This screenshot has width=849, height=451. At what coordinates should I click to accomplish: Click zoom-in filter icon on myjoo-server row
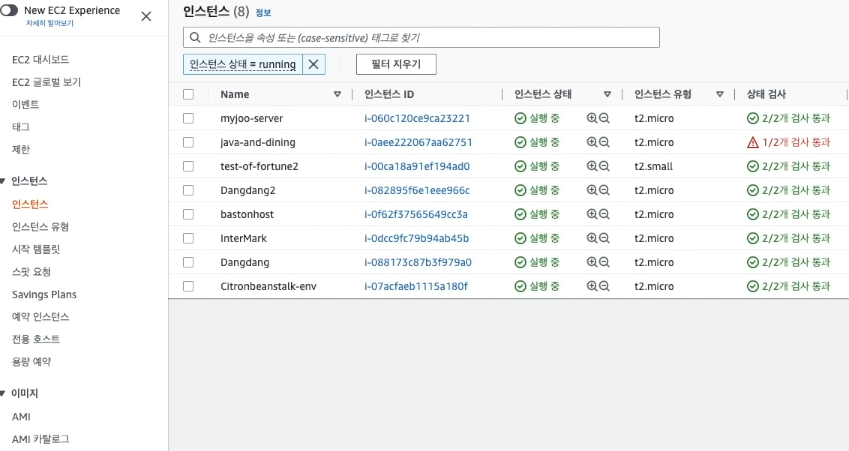[592, 118]
